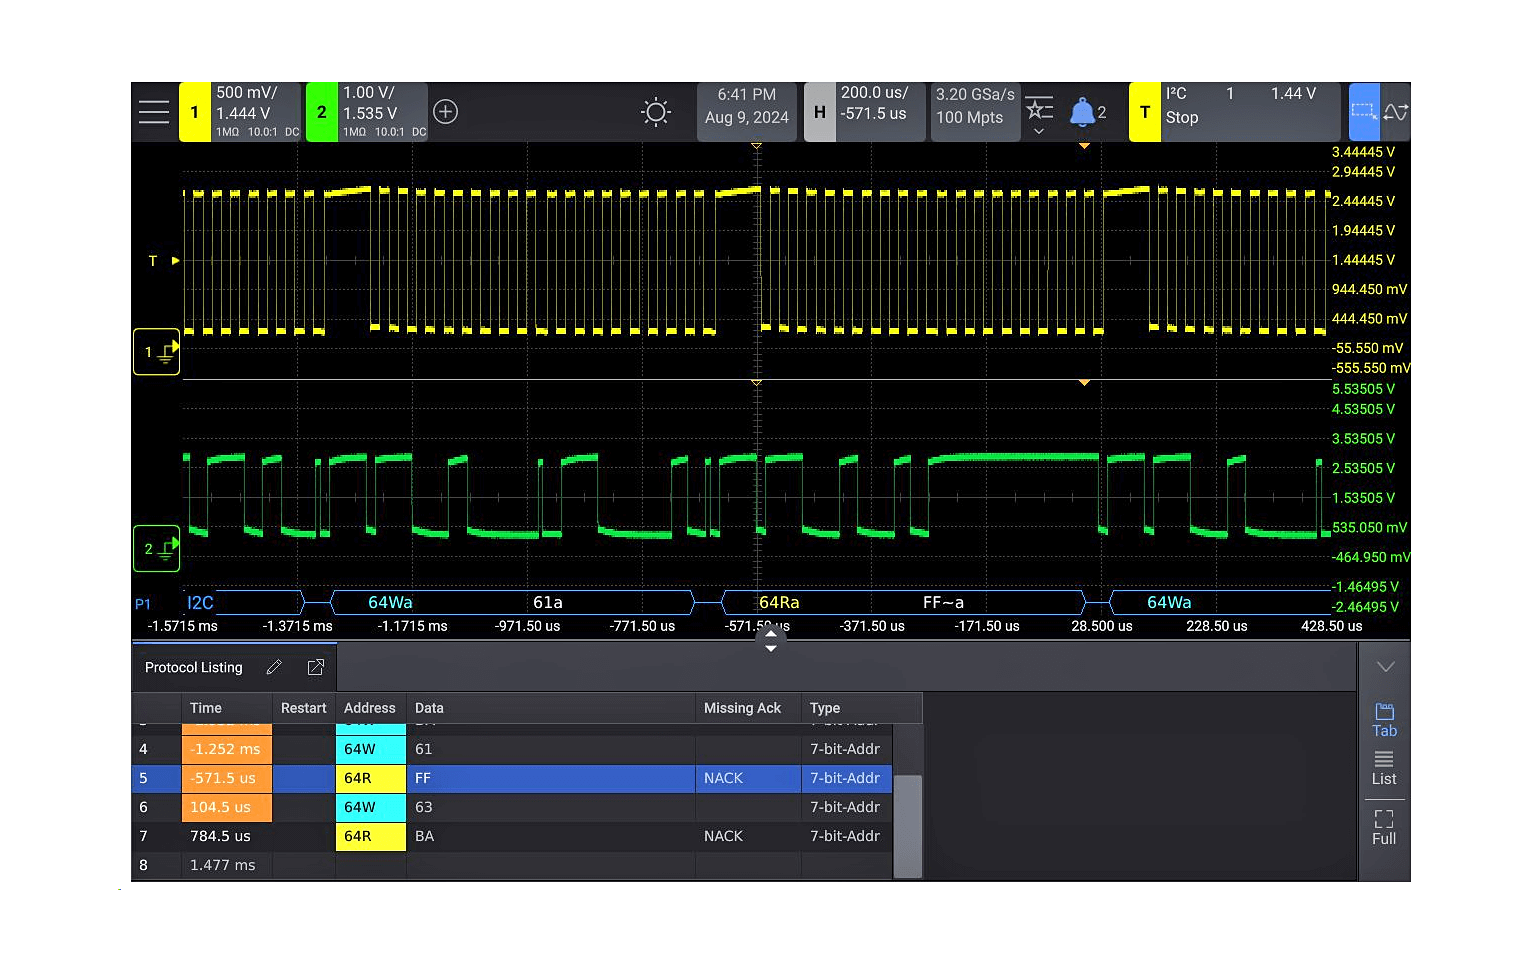Click trigger level T marker on left

click(x=162, y=261)
